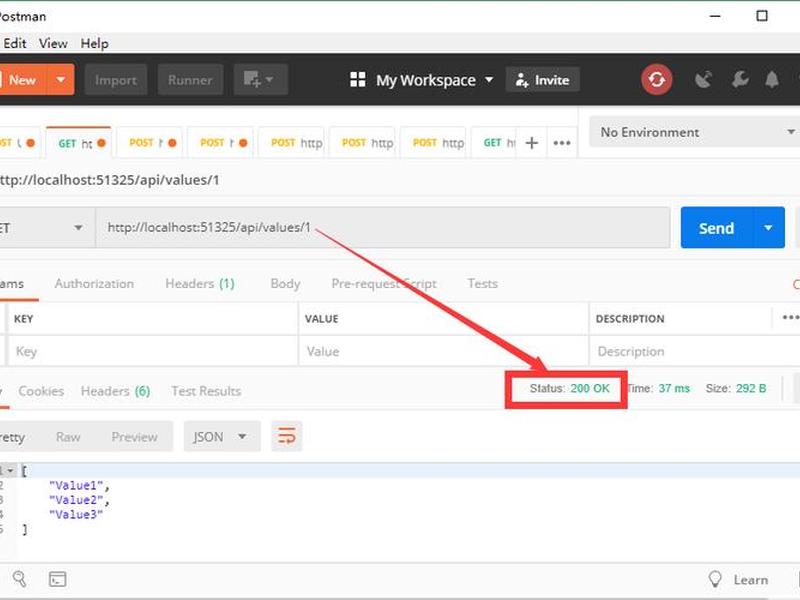The image size is (800, 600).
Task: Click the "Value2" response line
Action: [79, 500]
